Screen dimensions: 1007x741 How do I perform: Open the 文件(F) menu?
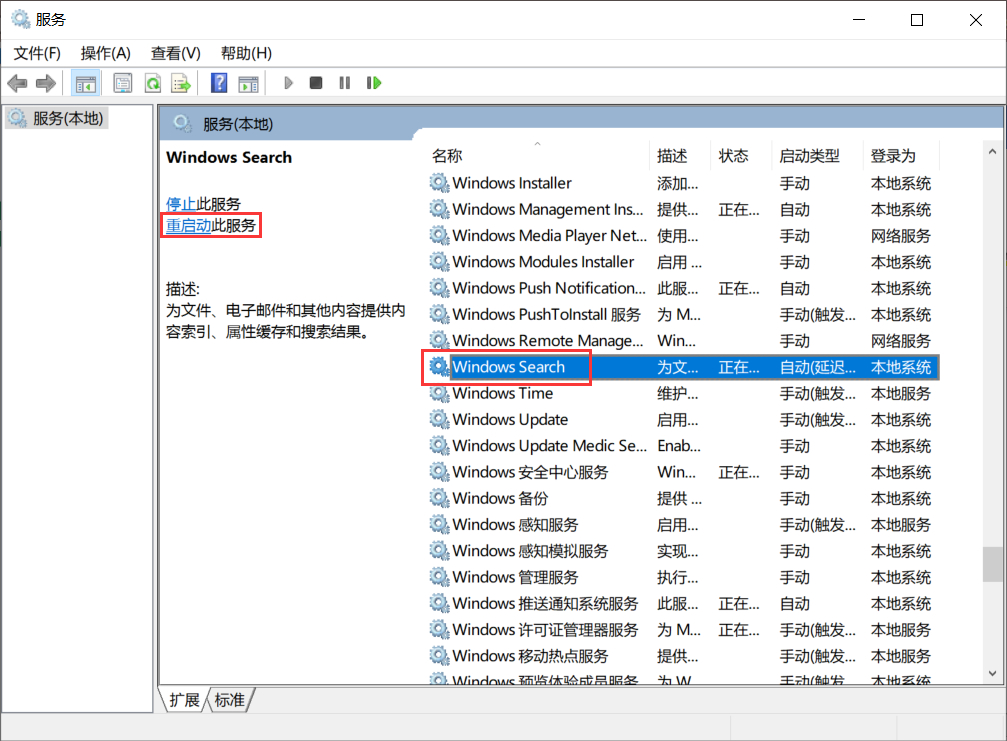pyautogui.click(x=37, y=53)
